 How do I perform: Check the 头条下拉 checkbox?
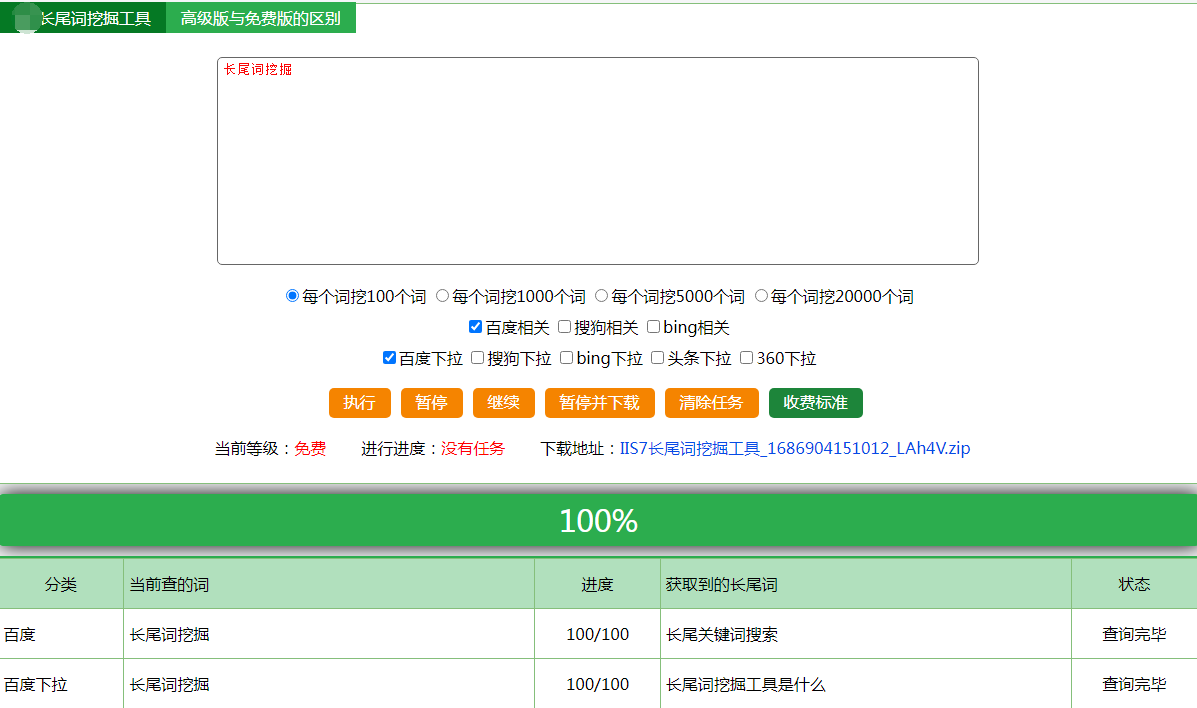(x=657, y=358)
